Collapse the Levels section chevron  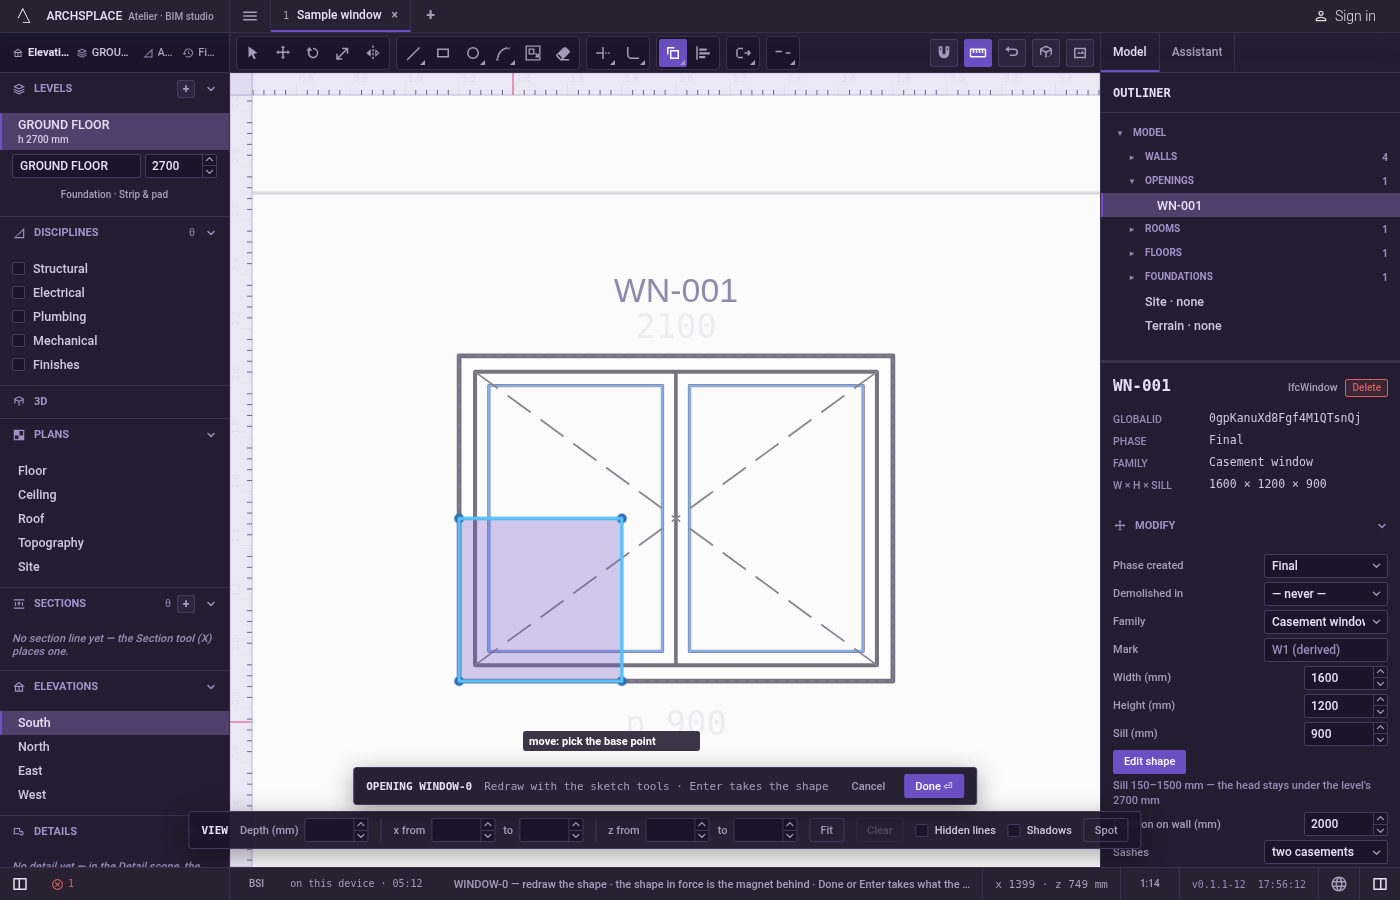coord(211,89)
